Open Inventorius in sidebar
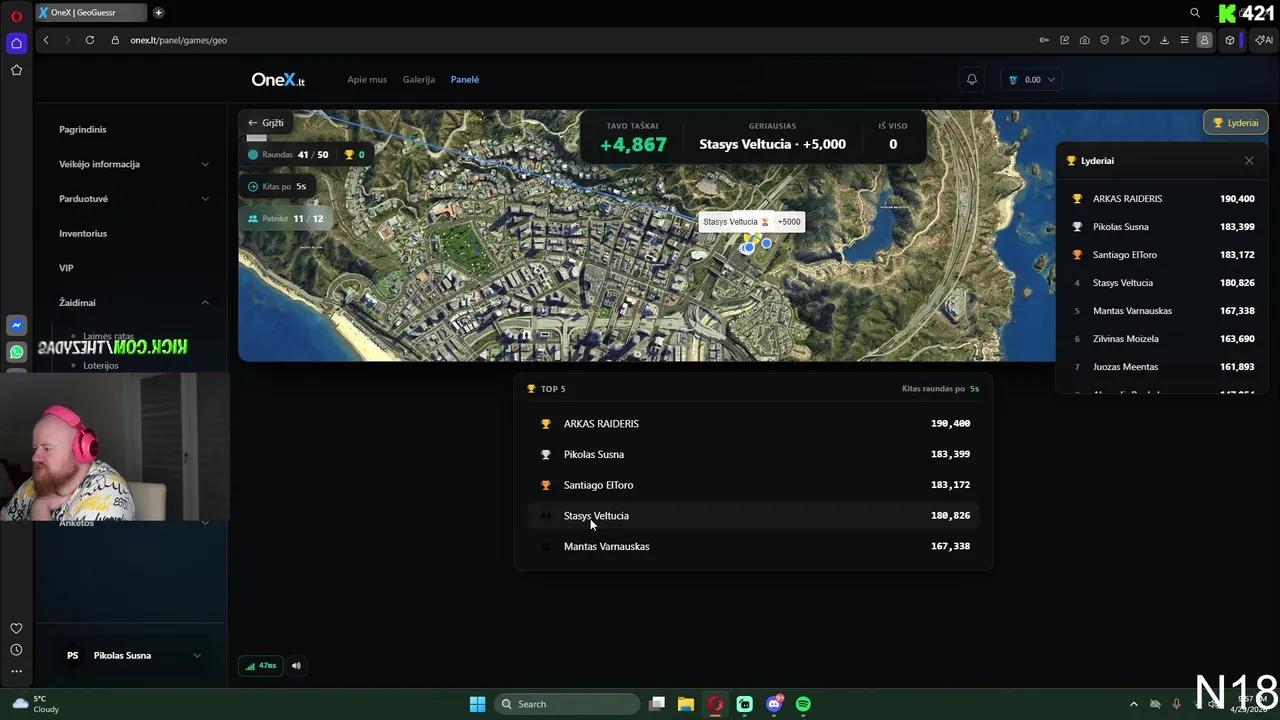 83,233
